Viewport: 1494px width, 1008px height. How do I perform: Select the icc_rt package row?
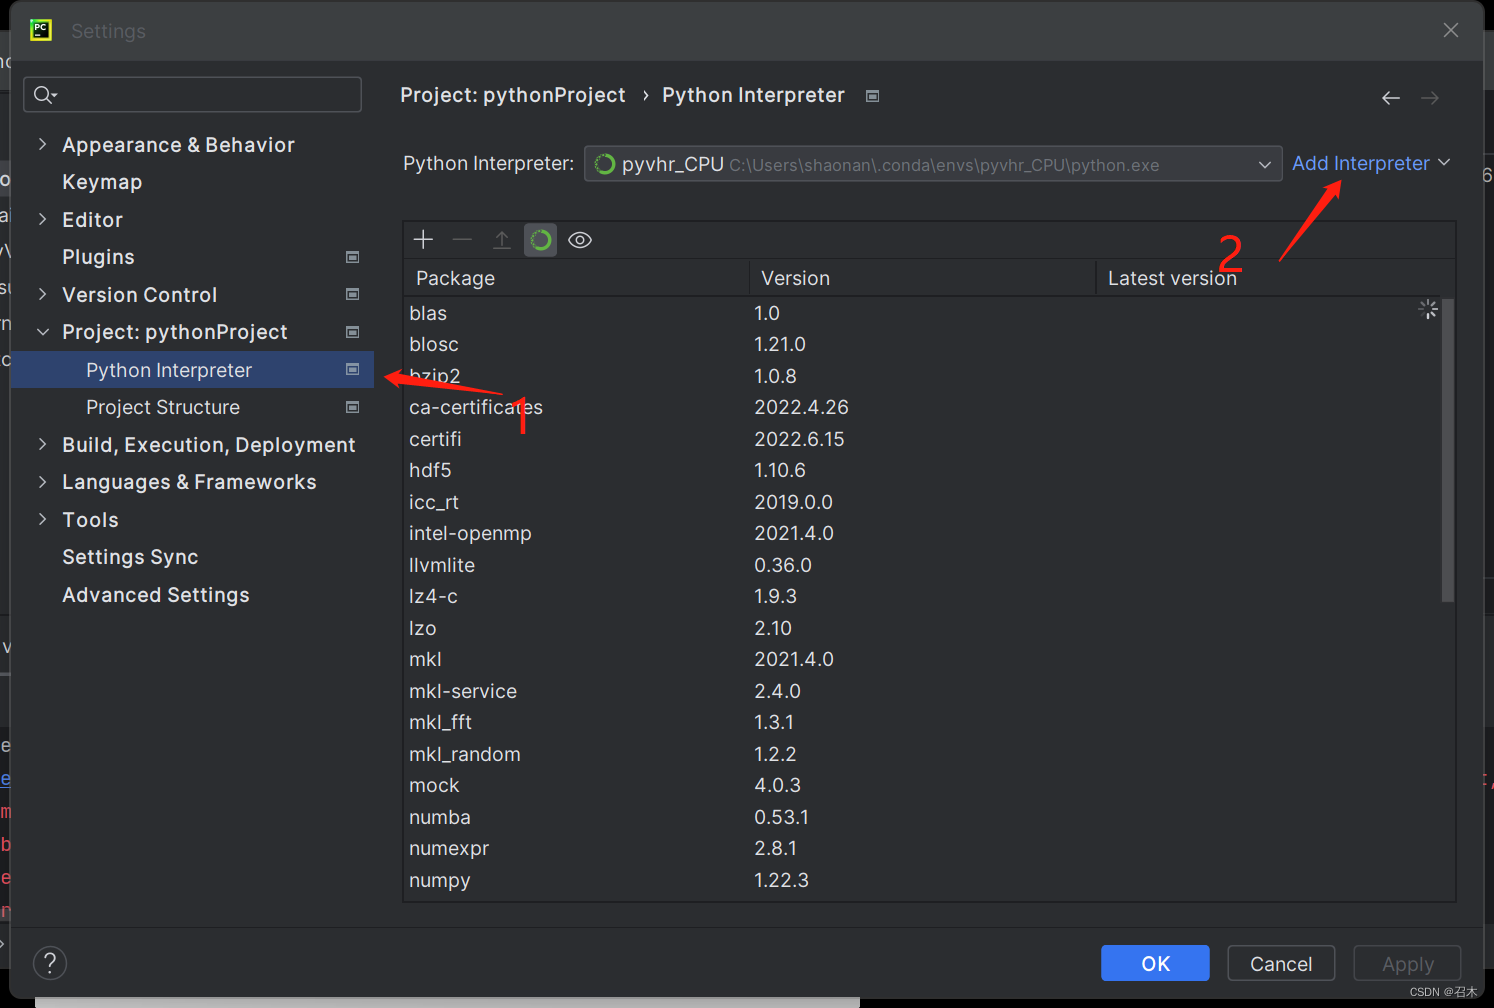point(920,502)
